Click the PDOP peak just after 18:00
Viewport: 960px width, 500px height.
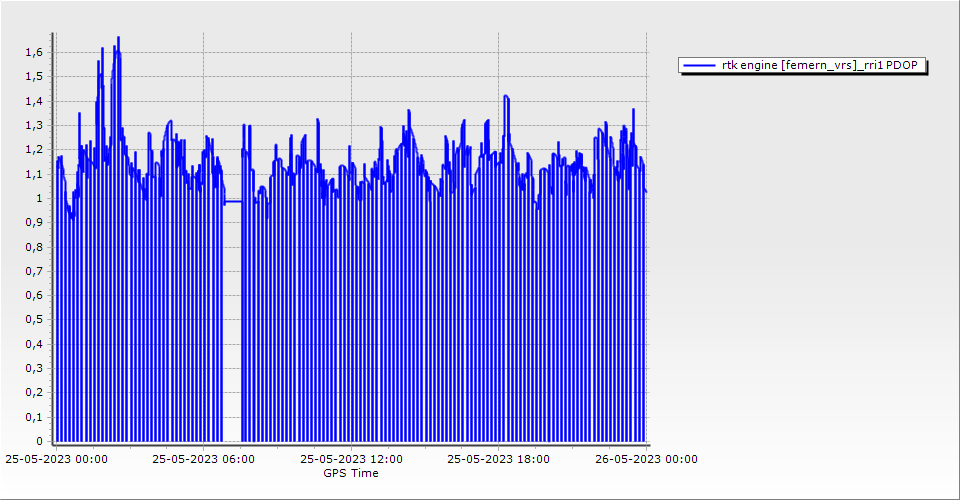(507, 97)
